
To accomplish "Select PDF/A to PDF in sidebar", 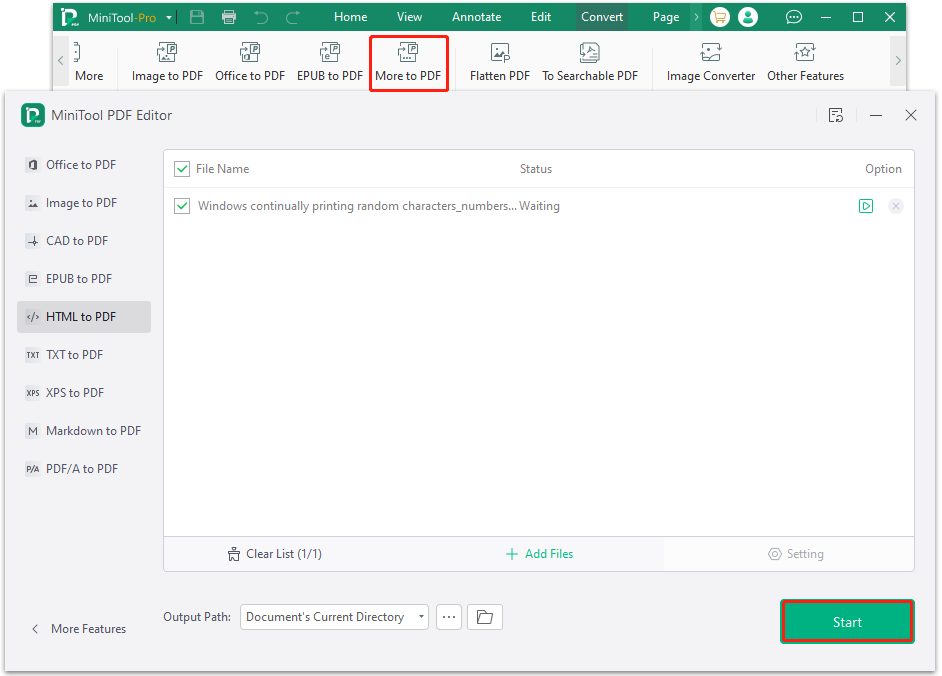I will 84,469.
